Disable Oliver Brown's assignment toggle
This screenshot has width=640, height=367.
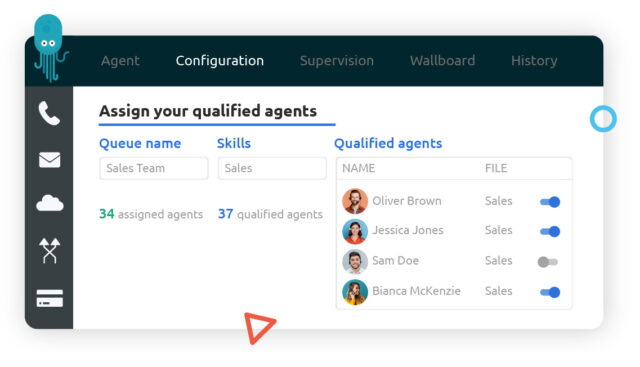click(550, 202)
